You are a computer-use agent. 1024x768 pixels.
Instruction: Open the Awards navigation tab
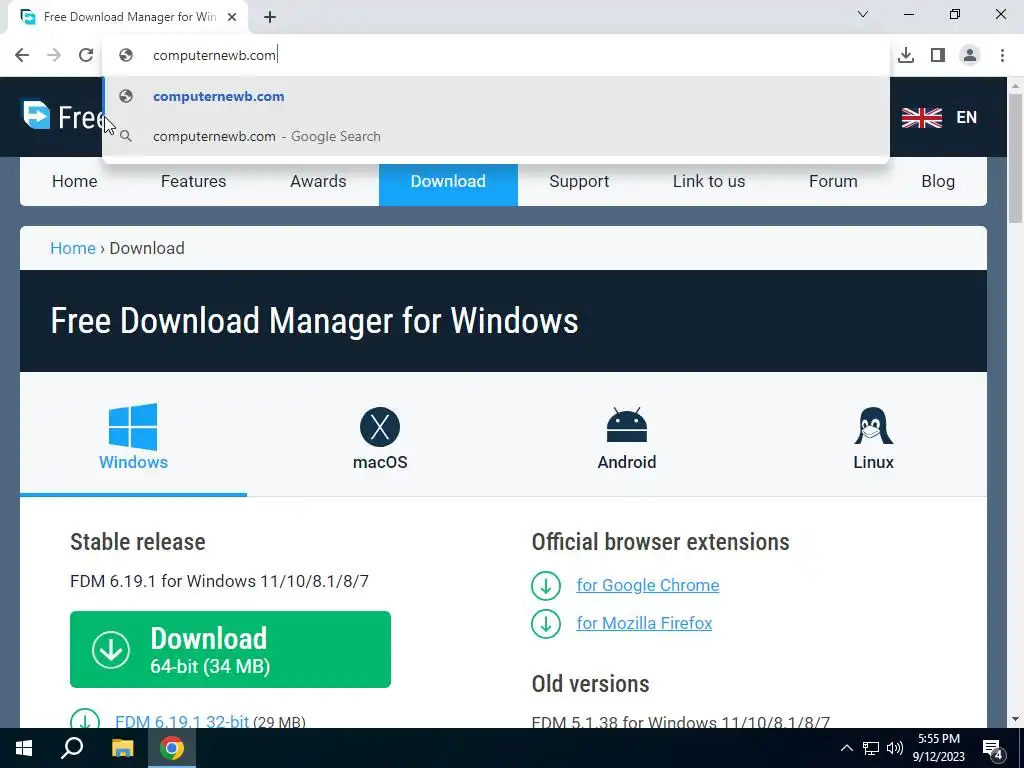pyautogui.click(x=318, y=181)
